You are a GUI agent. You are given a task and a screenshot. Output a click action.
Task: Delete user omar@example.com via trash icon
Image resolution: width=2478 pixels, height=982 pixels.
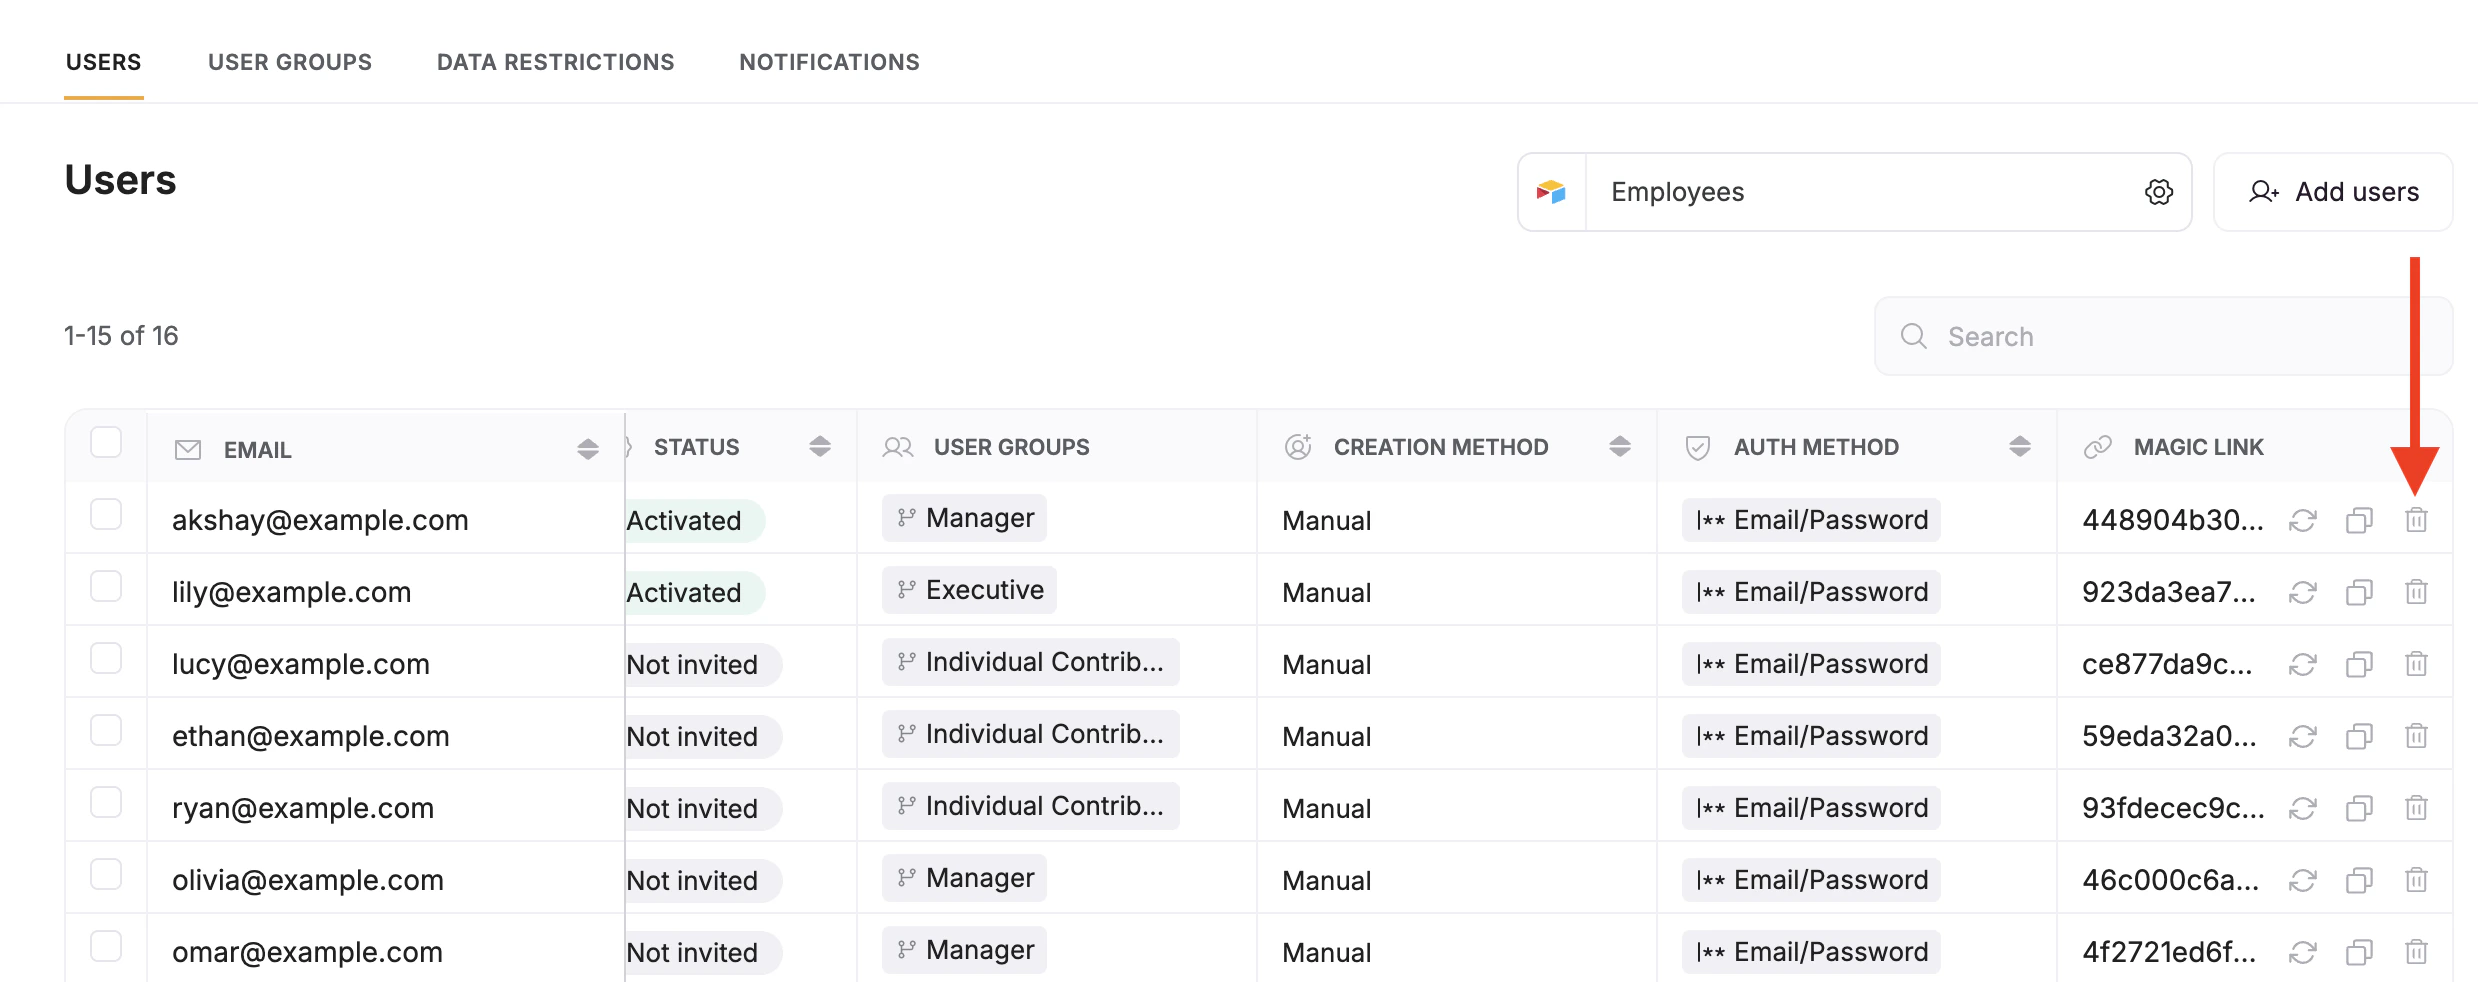tap(2416, 952)
